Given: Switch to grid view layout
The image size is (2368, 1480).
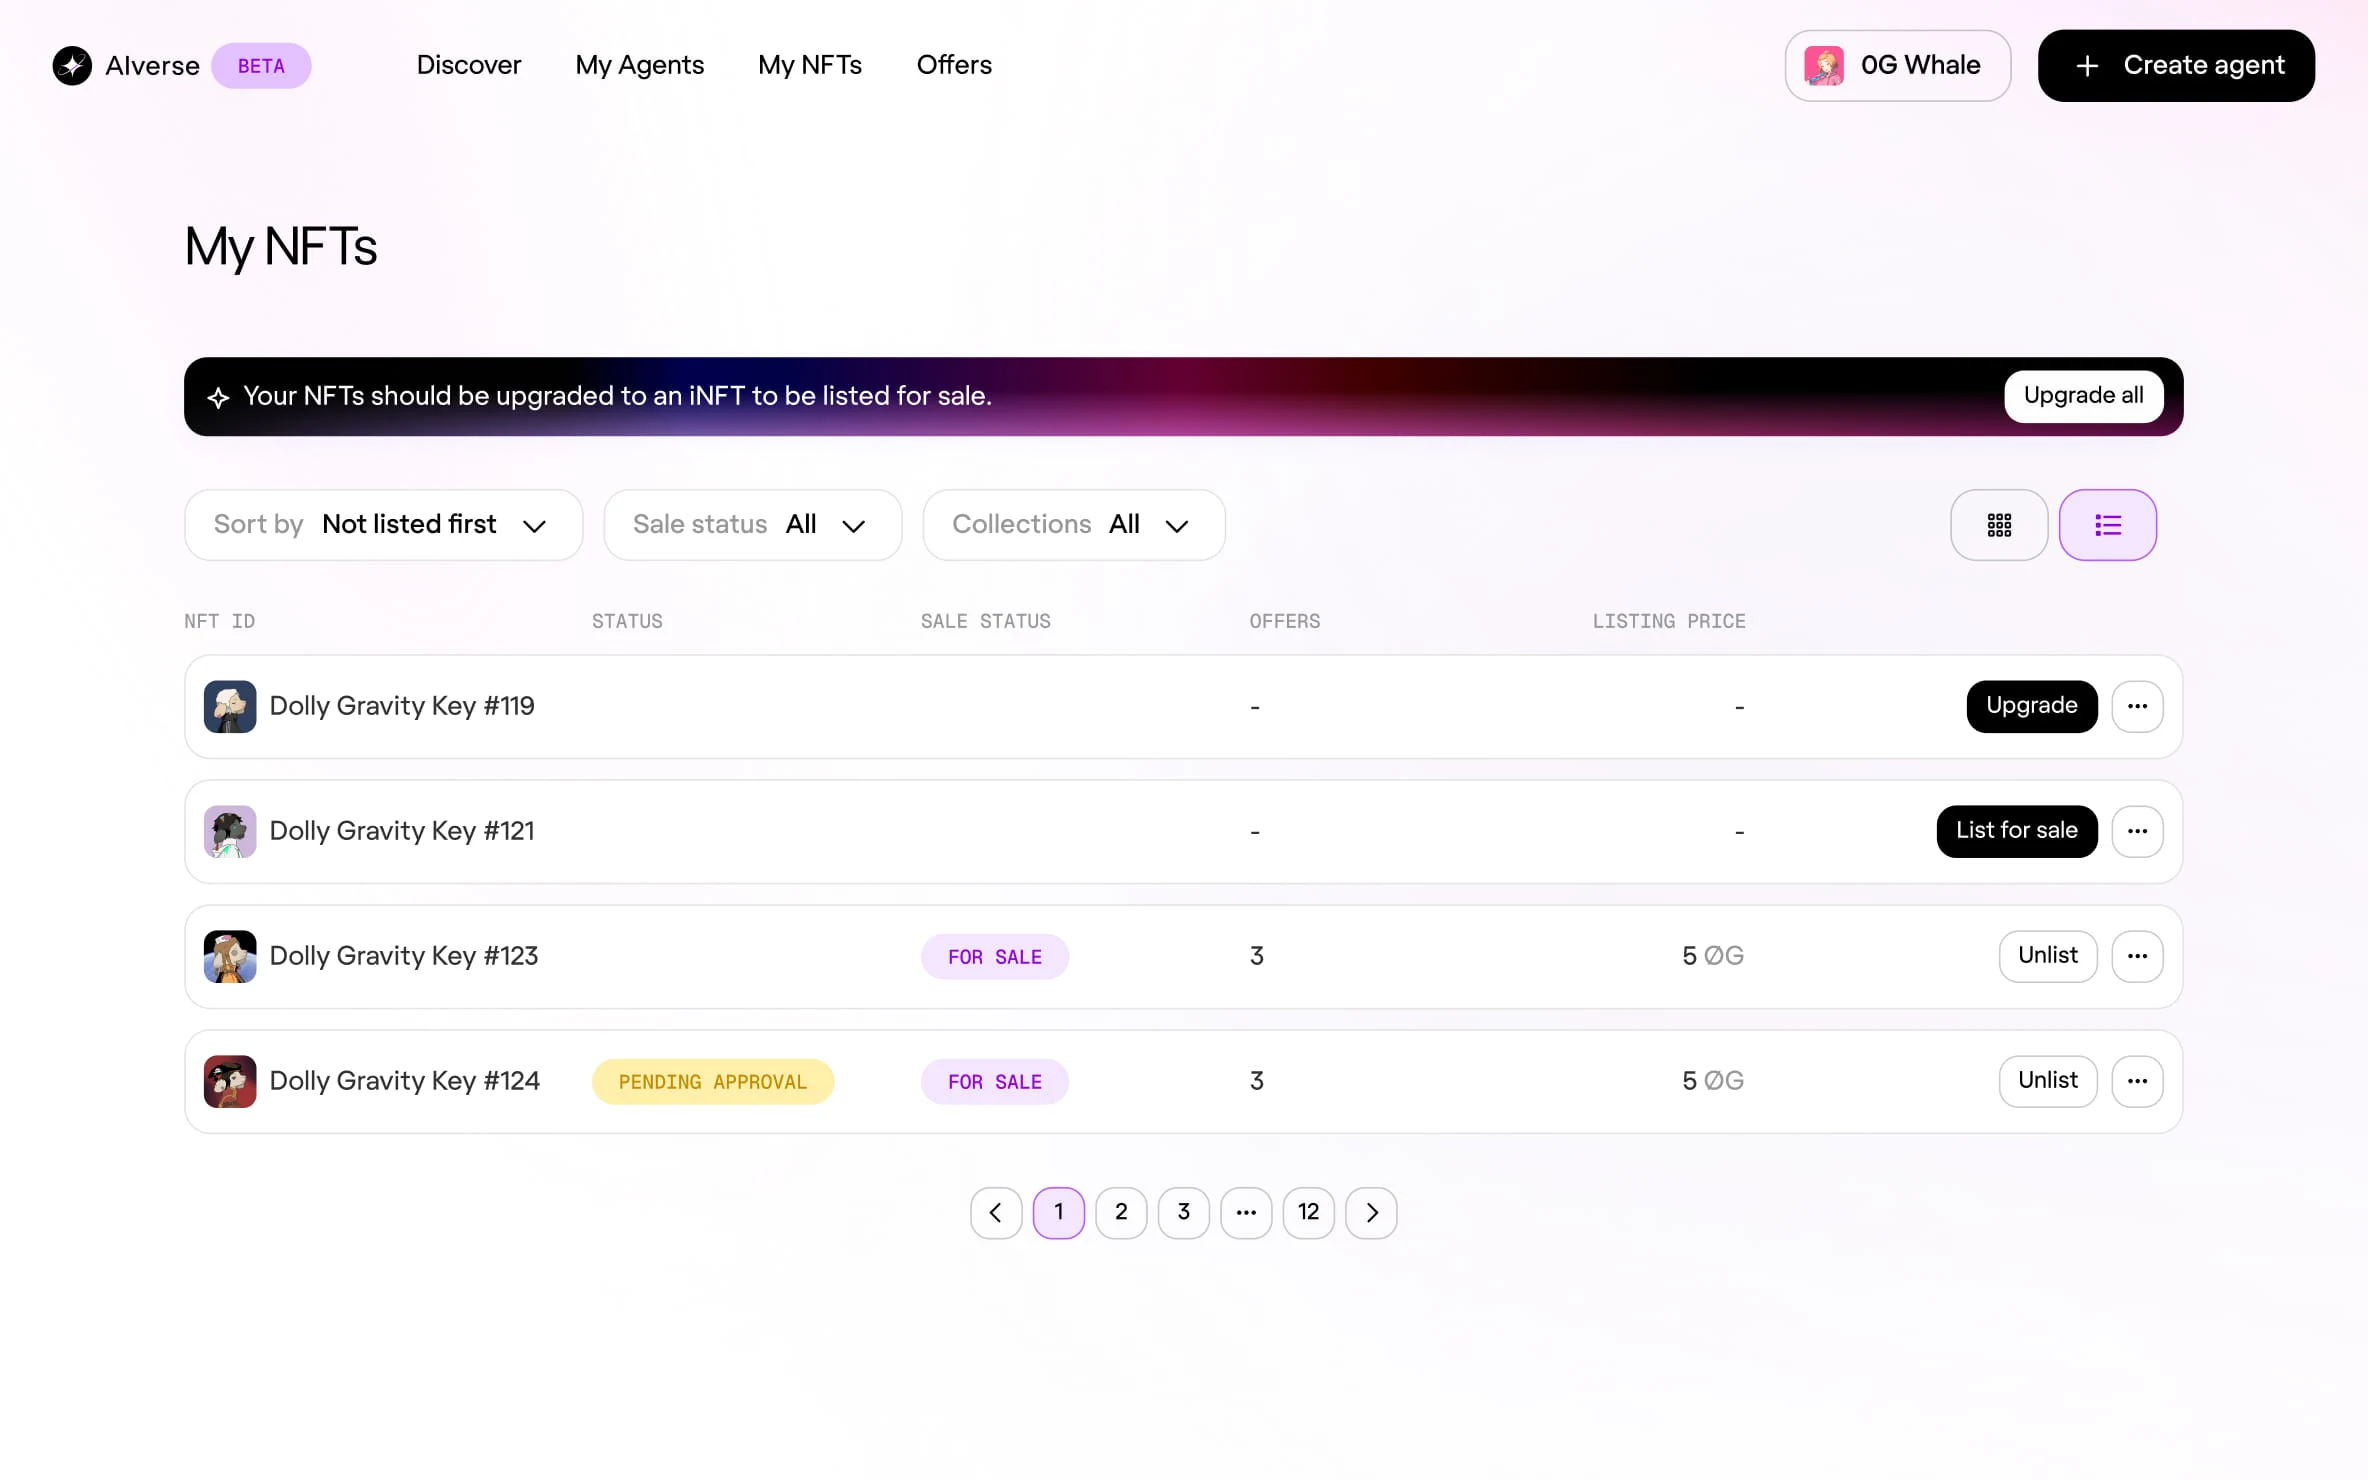Looking at the screenshot, I should (x=1999, y=525).
